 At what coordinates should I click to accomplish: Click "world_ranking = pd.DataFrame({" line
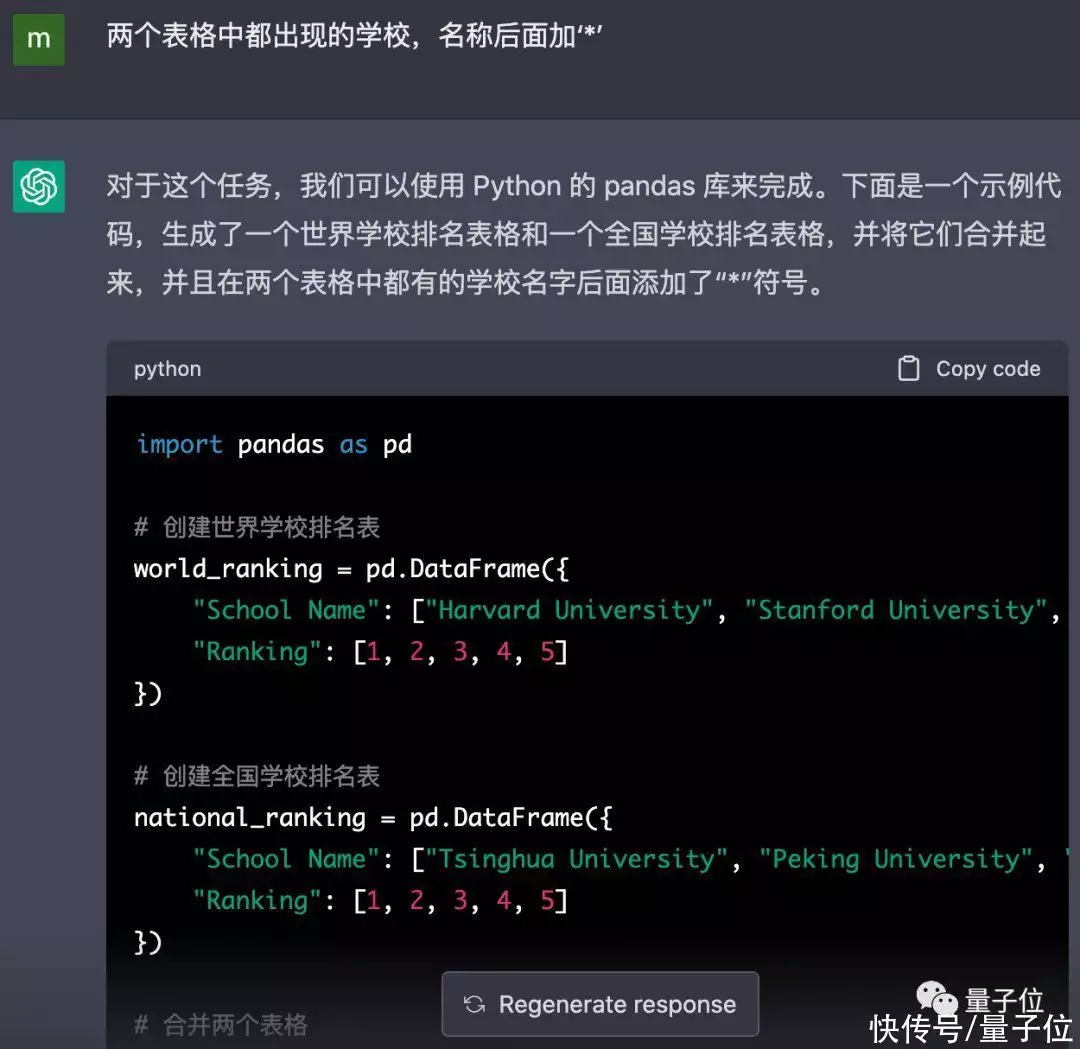point(351,569)
